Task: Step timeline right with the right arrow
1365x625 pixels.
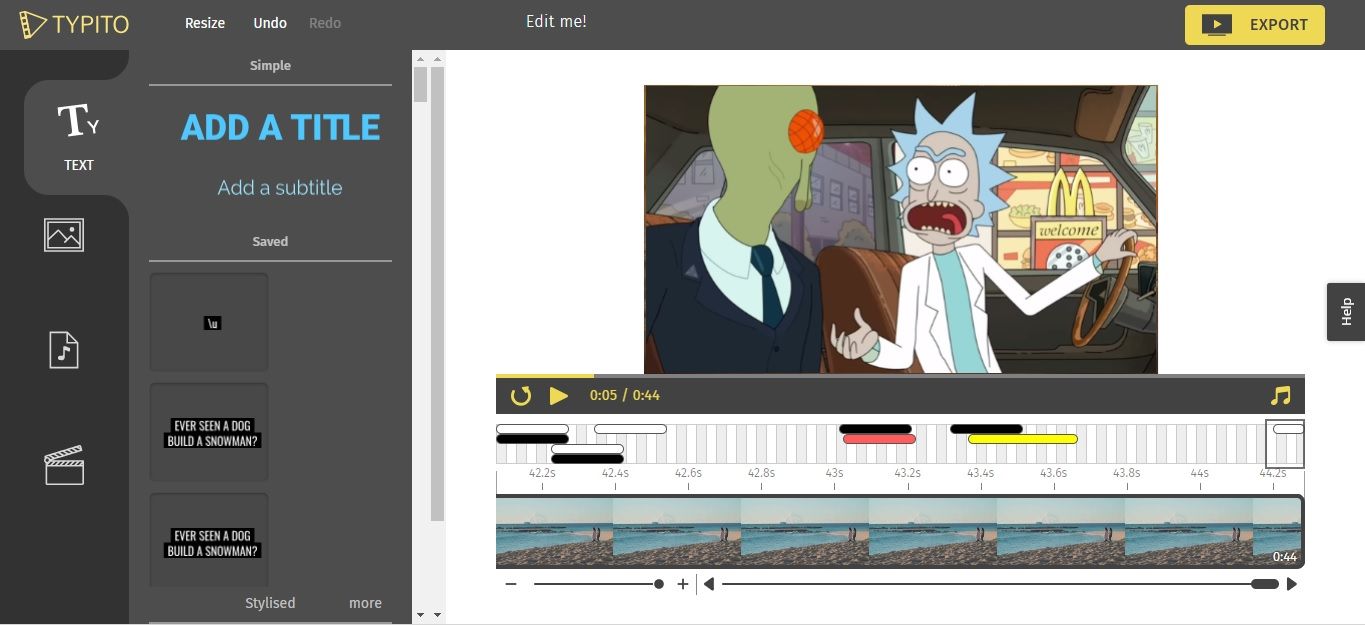Action: (1292, 584)
